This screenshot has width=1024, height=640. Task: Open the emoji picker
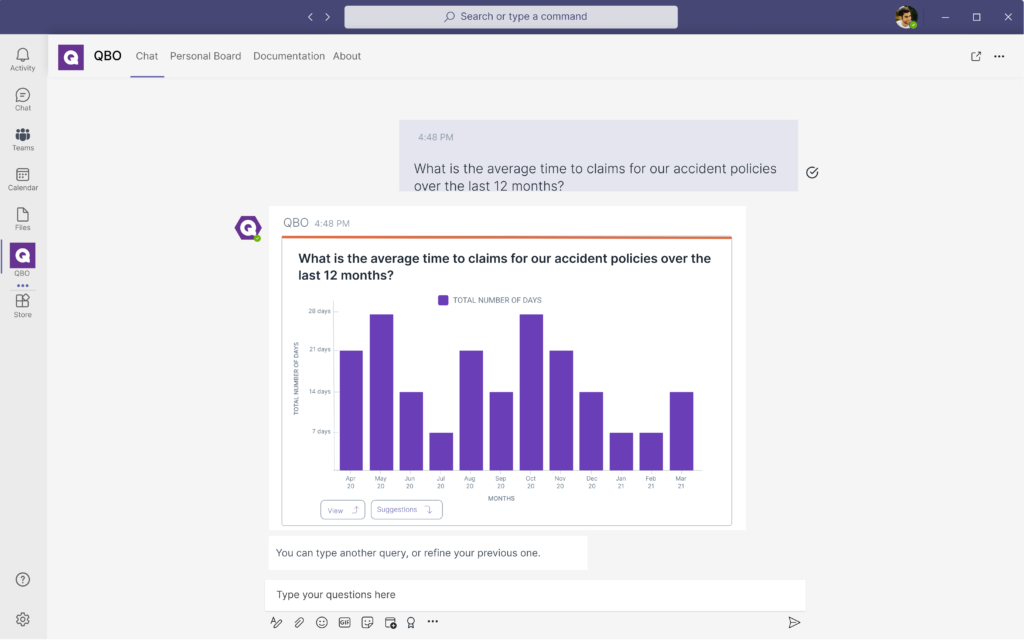322,622
